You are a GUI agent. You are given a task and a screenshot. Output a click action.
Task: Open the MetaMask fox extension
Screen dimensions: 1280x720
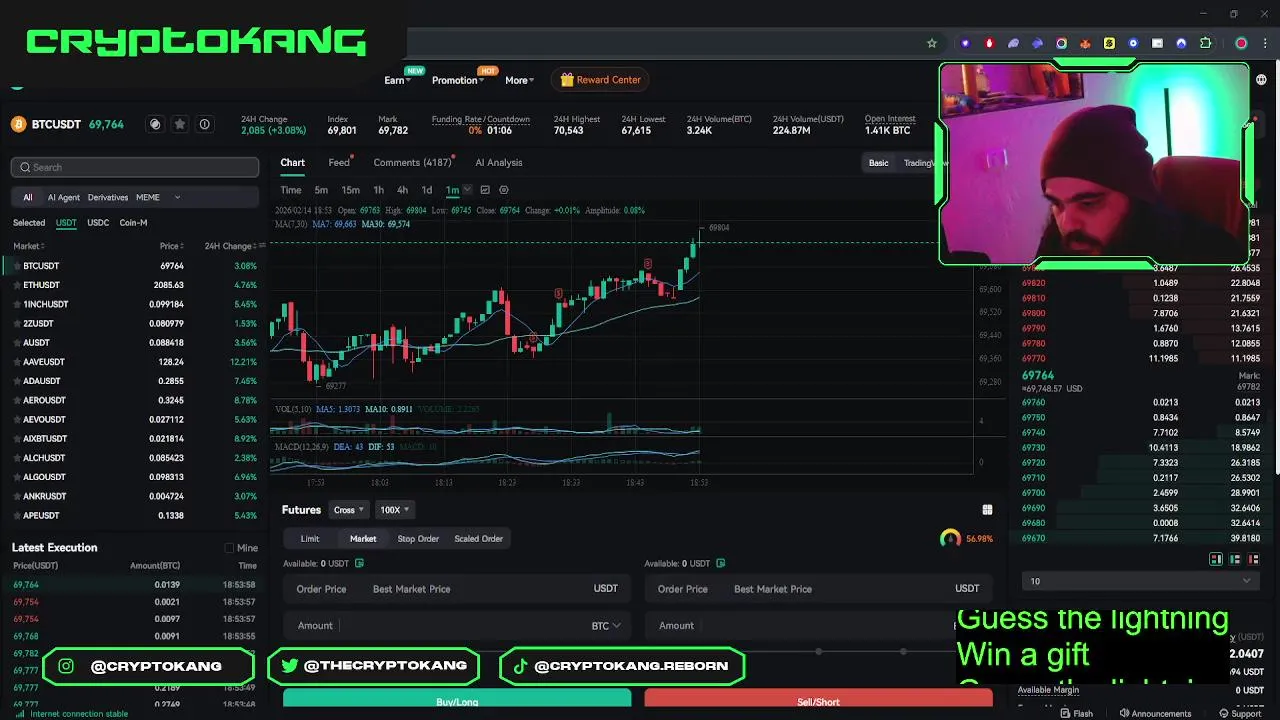click(1085, 43)
